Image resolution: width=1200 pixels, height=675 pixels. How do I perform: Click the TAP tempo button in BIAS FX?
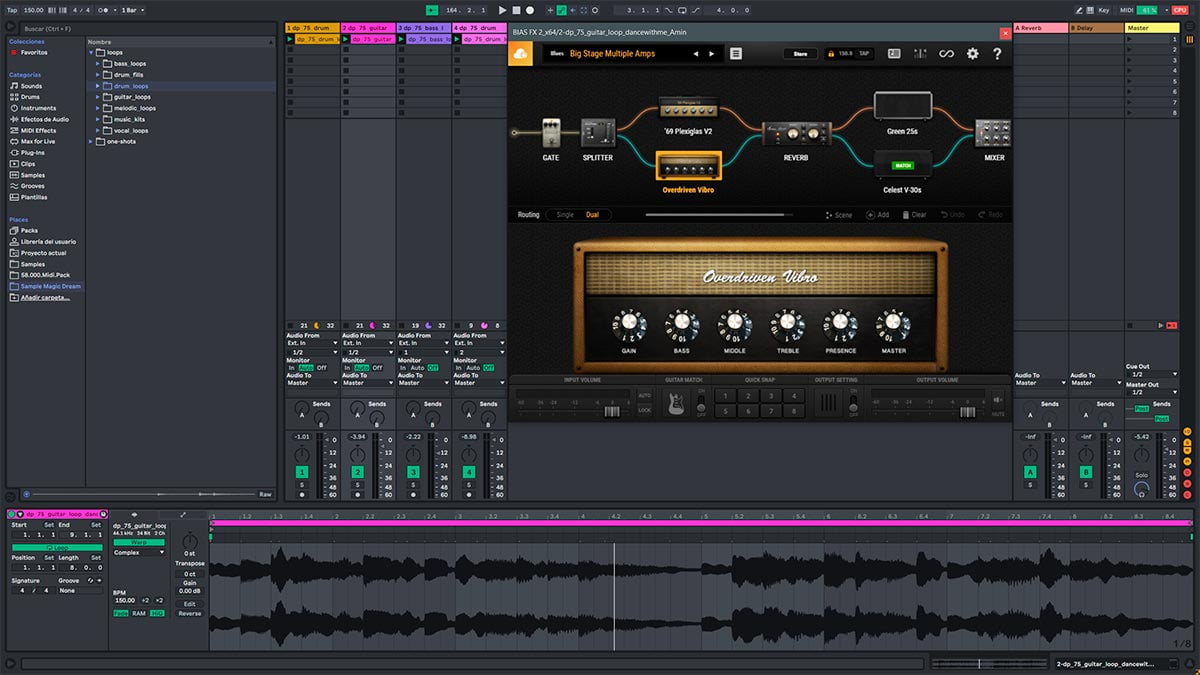[x=865, y=54]
